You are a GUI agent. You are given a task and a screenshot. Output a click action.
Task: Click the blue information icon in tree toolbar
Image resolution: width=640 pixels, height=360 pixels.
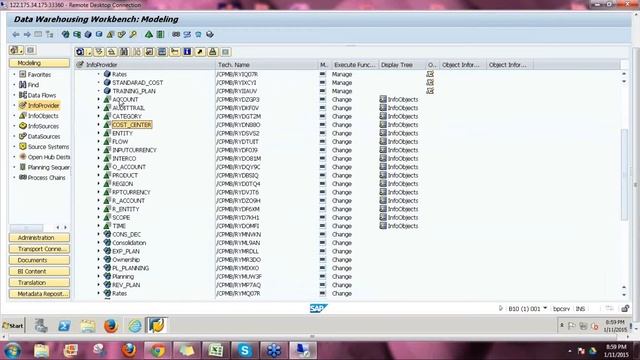[187, 52]
